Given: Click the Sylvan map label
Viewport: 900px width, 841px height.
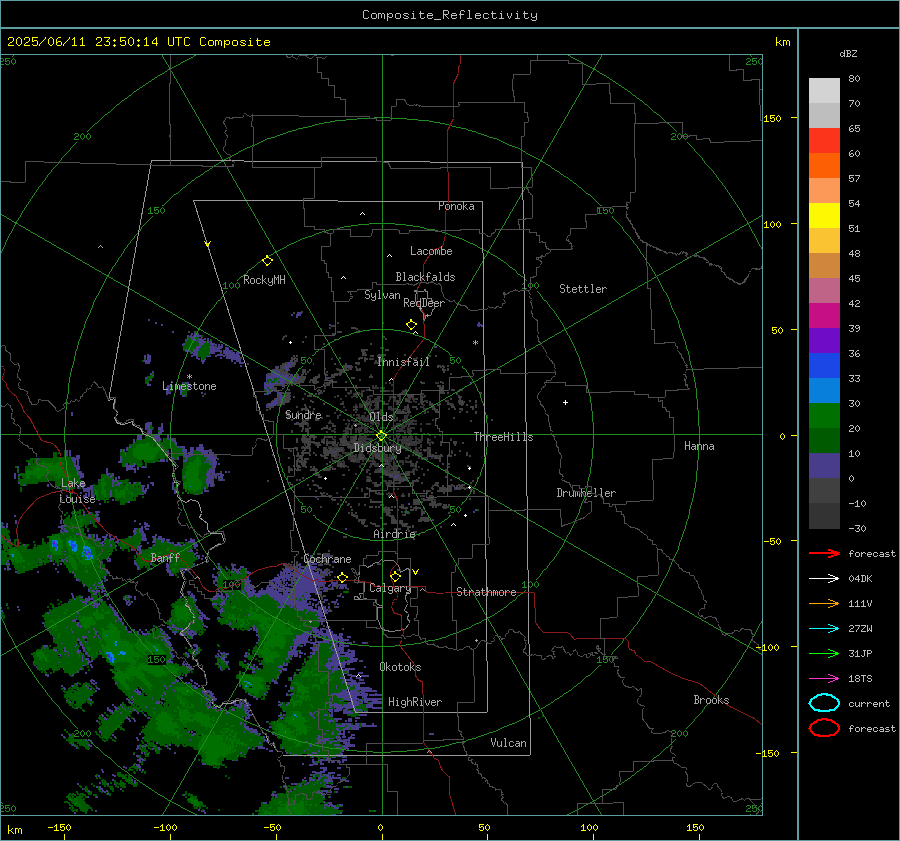Looking at the screenshot, I should click(x=382, y=295).
